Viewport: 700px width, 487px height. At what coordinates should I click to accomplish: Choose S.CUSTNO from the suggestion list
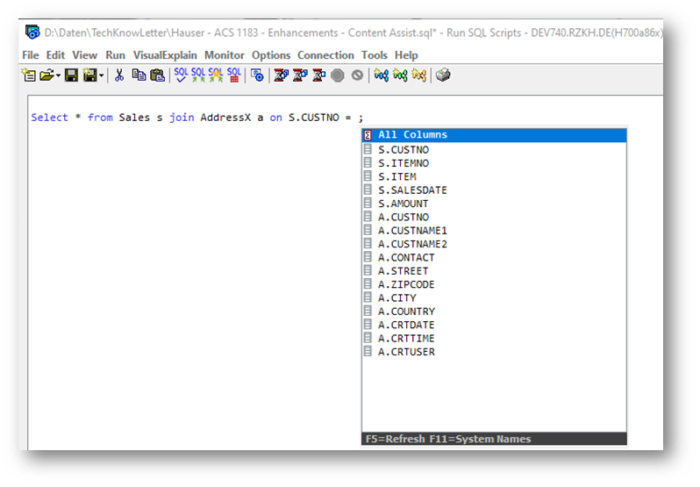click(x=494, y=150)
